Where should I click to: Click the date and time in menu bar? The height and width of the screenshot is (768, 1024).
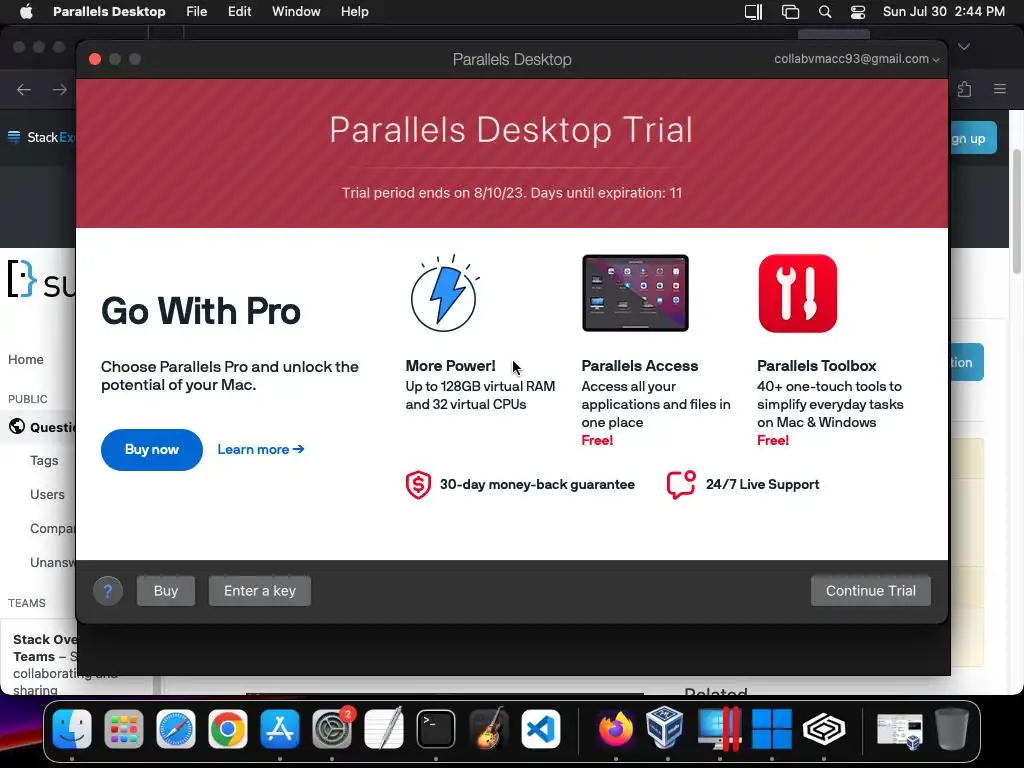tap(944, 12)
